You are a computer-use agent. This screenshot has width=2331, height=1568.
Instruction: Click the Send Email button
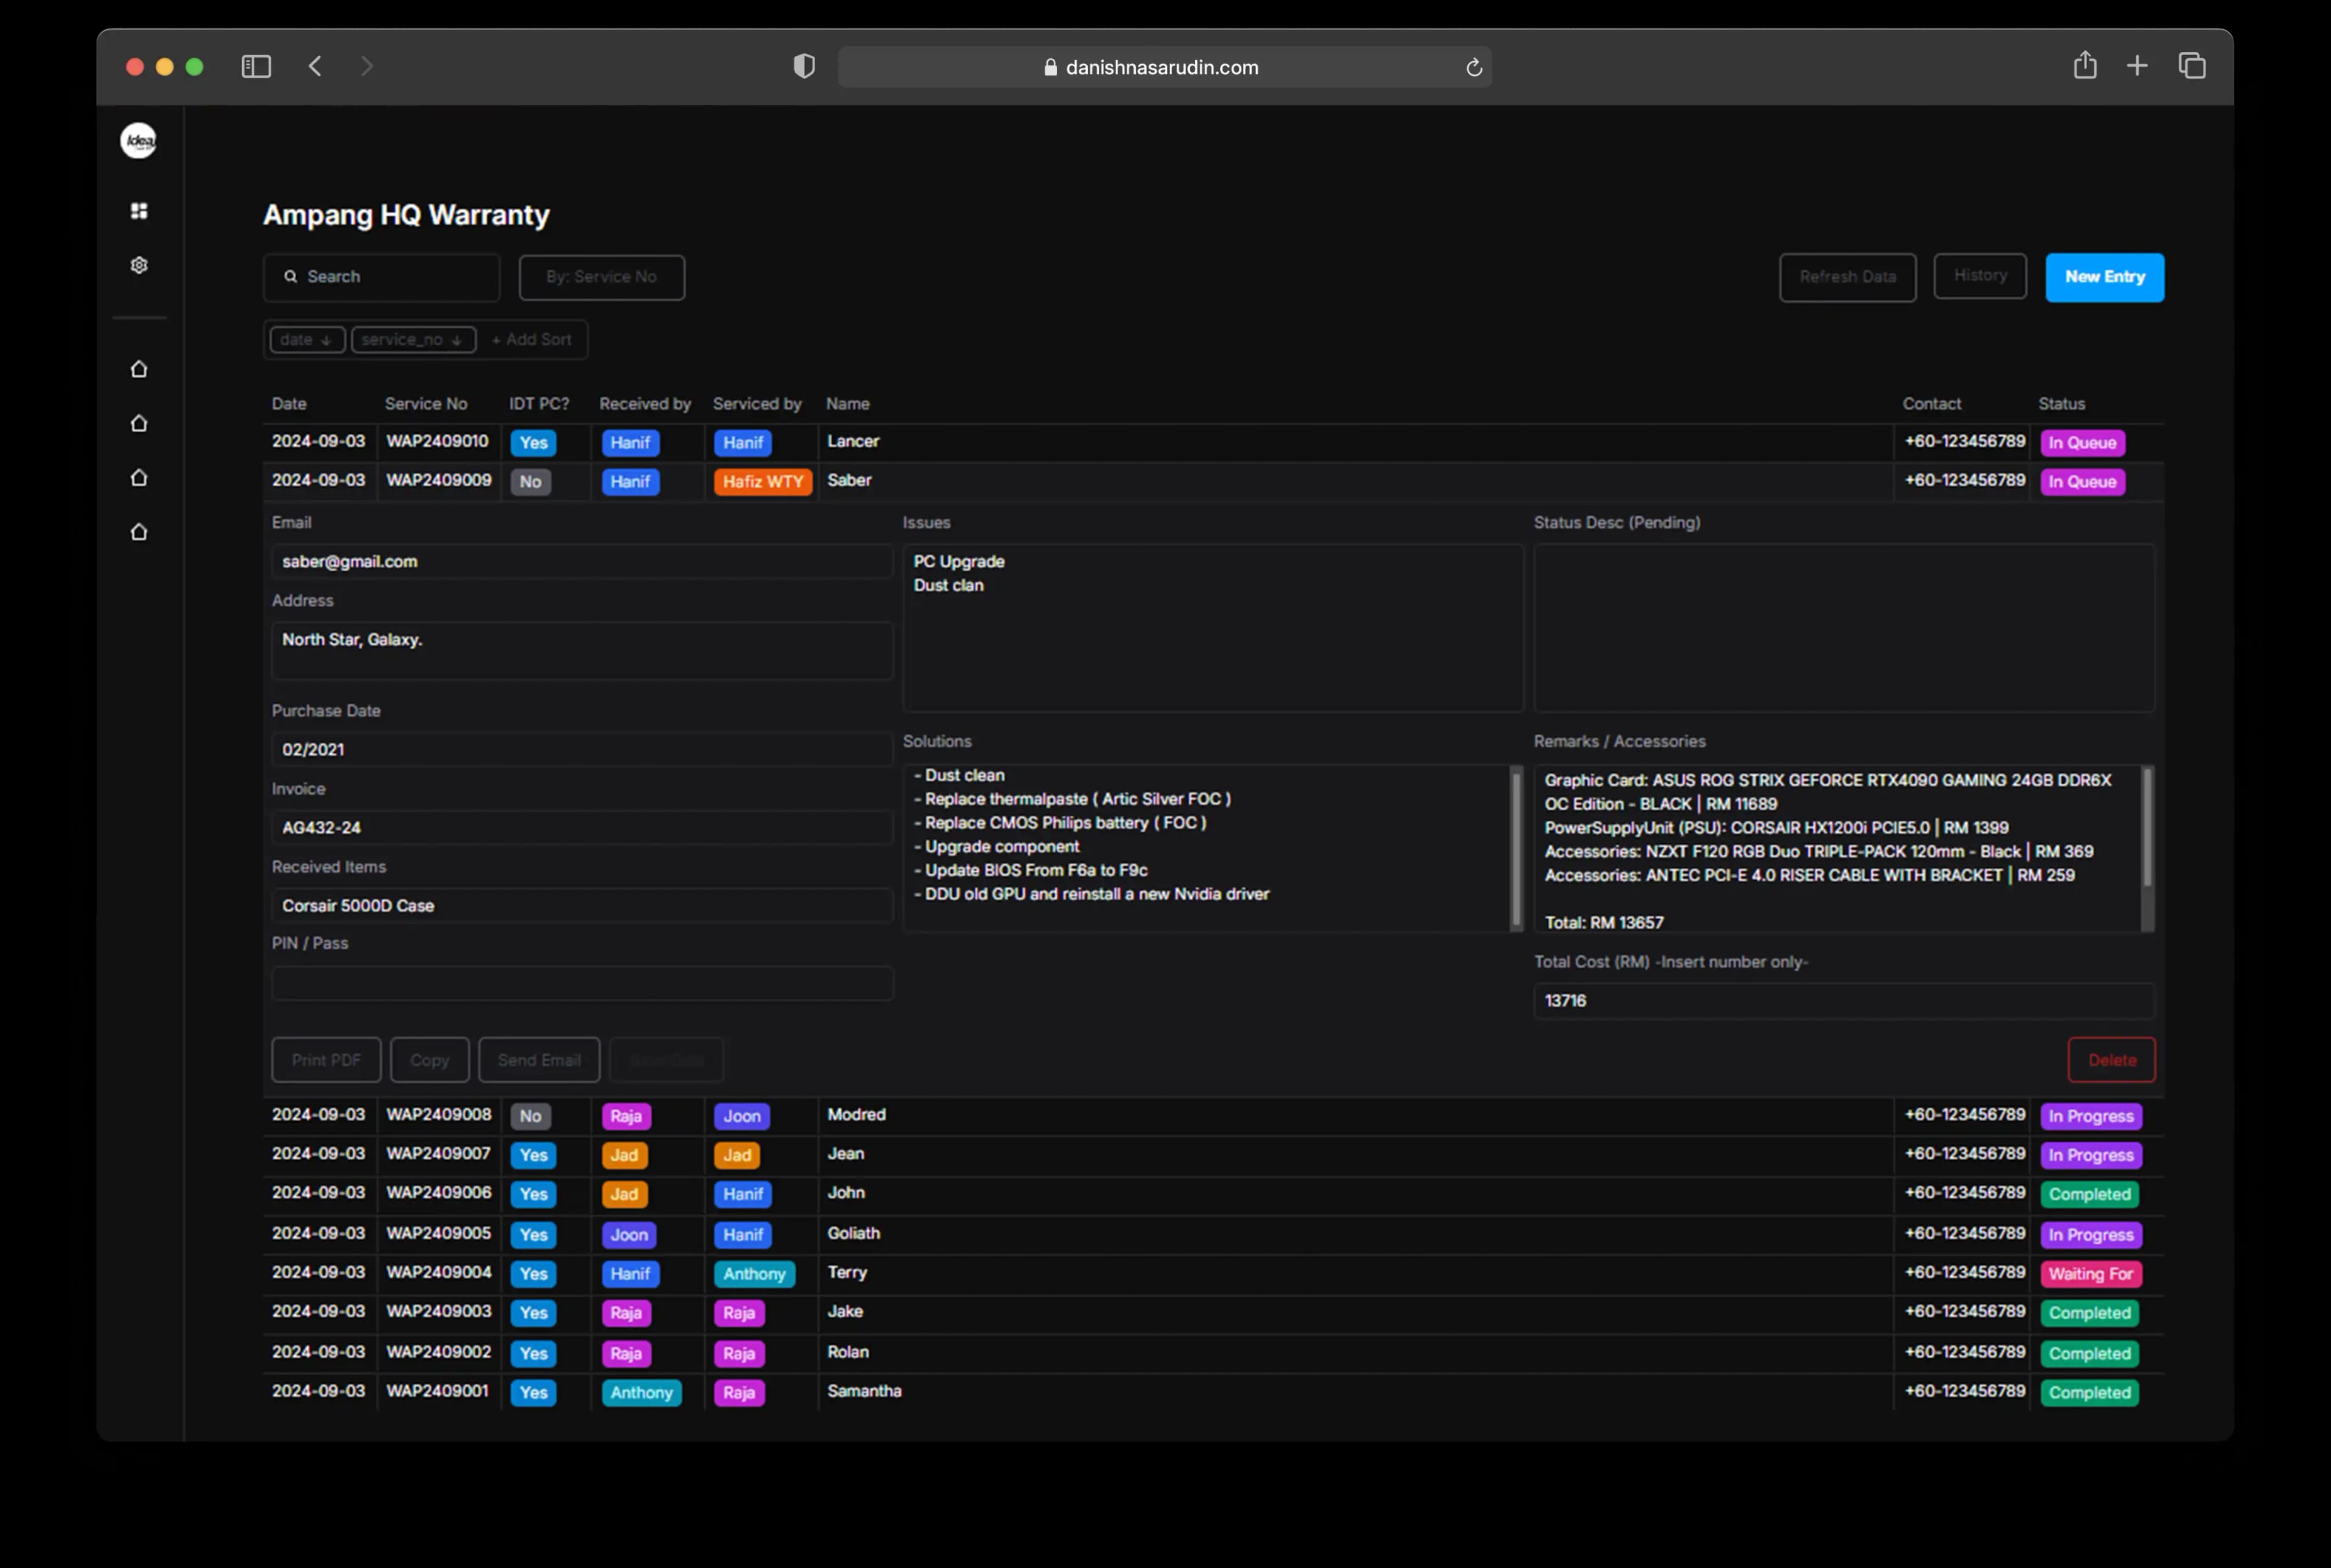pos(539,1060)
